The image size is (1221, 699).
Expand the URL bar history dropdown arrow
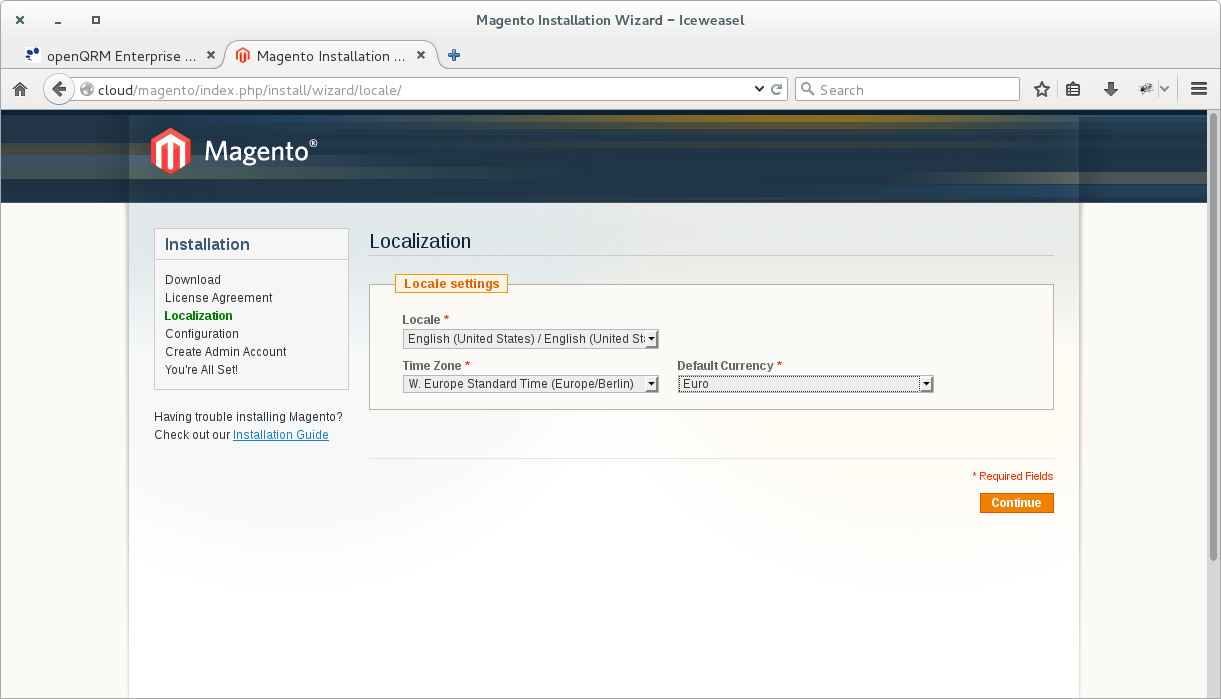[759, 89]
